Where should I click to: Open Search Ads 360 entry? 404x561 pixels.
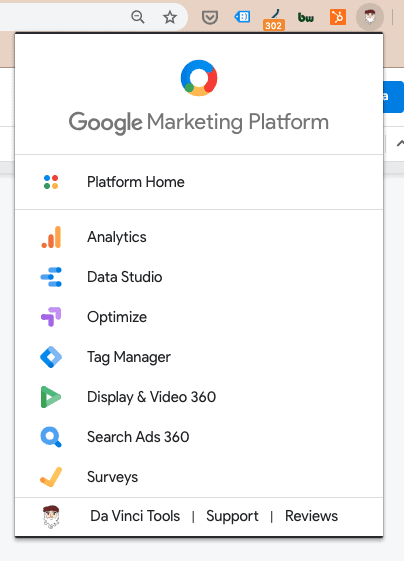[199, 437]
